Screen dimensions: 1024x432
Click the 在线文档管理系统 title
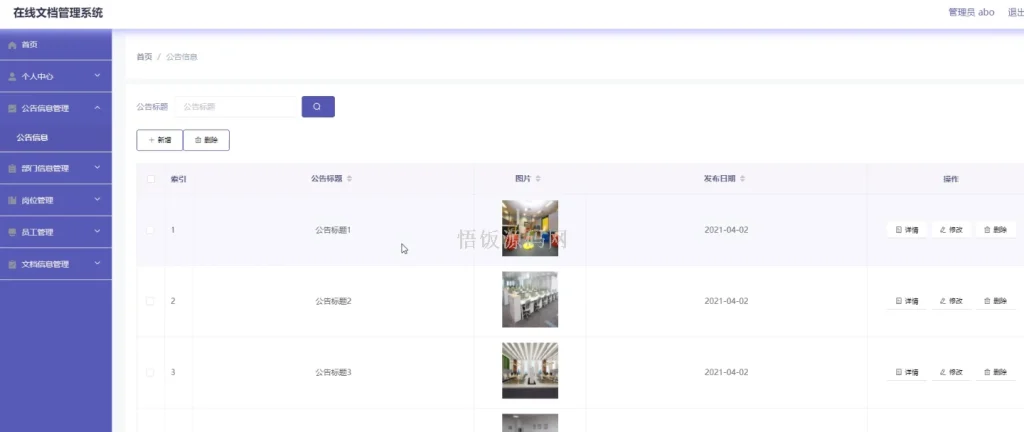58,13
